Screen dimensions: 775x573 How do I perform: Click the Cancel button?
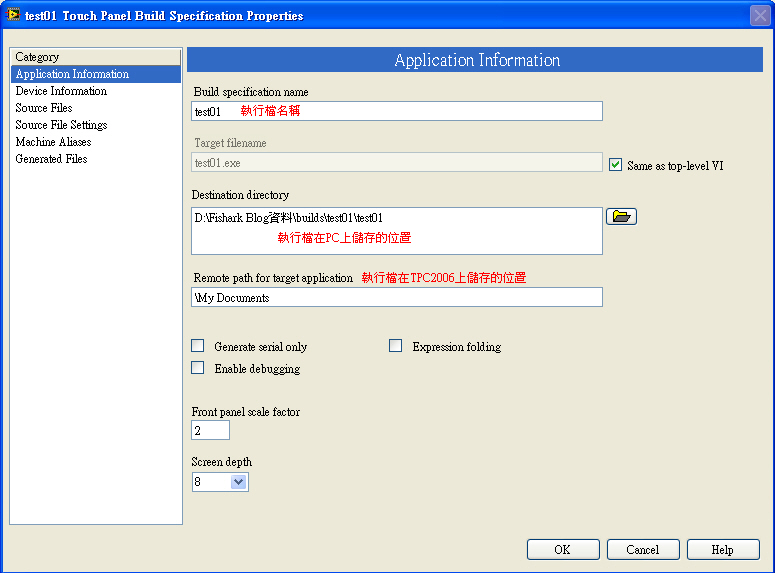click(643, 550)
